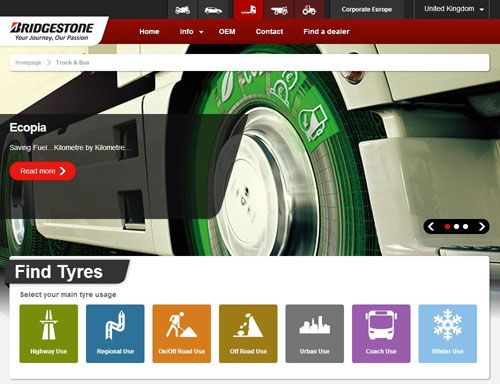This screenshot has width=500, height=384.
Task: Click the Bridgestone logo
Action: (x=52, y=31)
